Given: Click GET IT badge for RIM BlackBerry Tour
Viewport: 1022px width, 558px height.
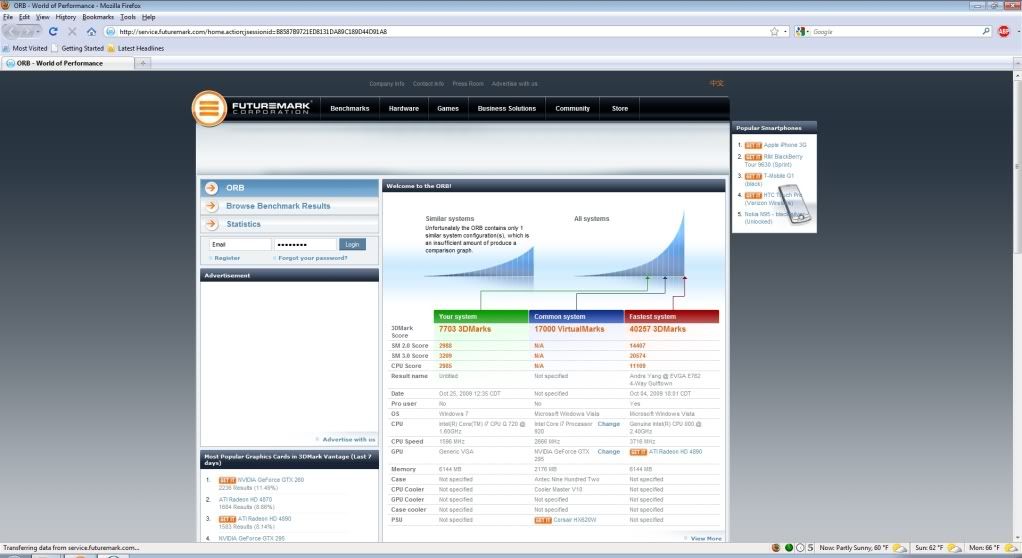Looking at the screenshot, I should coord(753,157).
